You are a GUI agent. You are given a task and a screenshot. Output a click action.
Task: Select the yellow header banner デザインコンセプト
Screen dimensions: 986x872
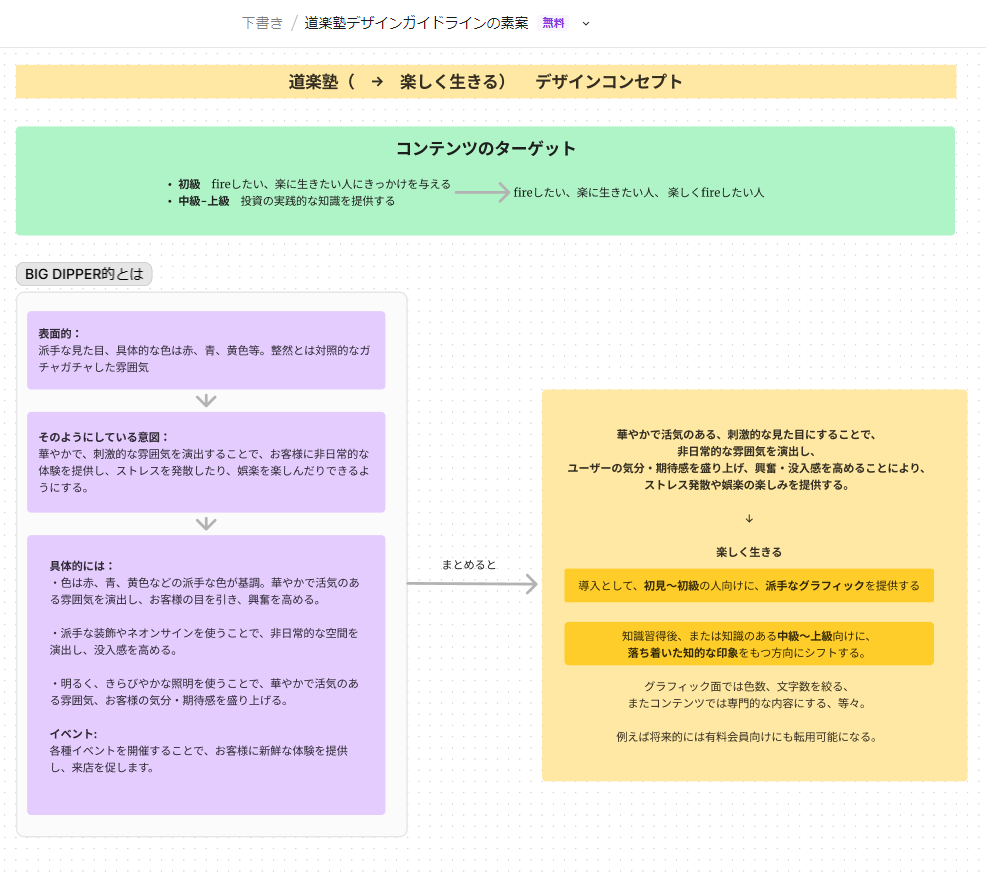(485, 82)
